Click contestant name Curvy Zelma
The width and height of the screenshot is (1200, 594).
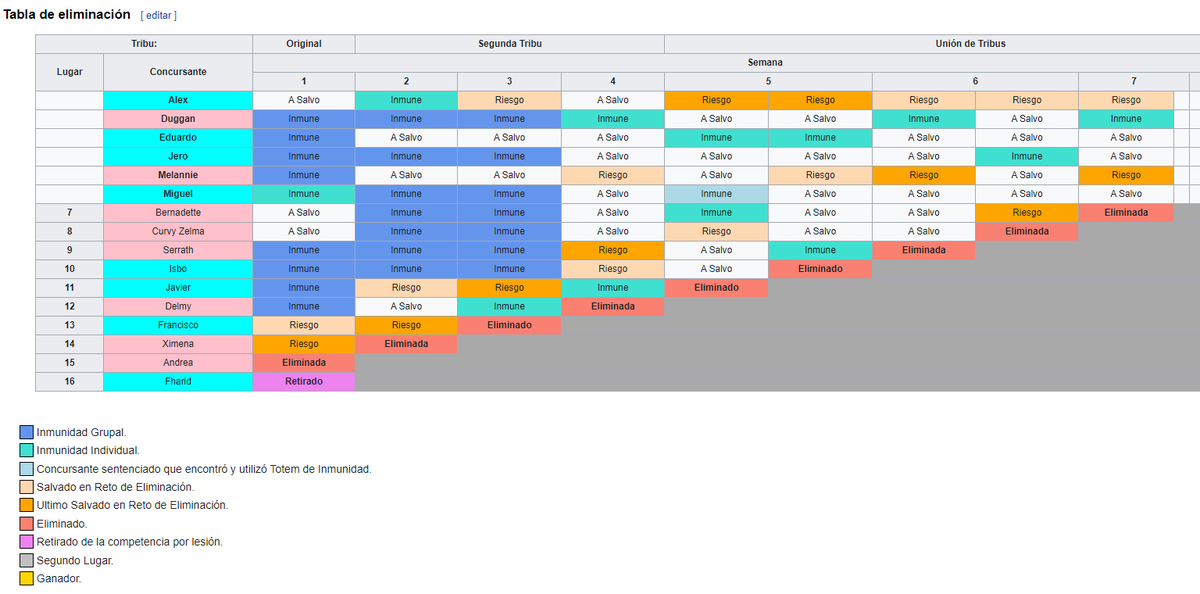(178, 231)
